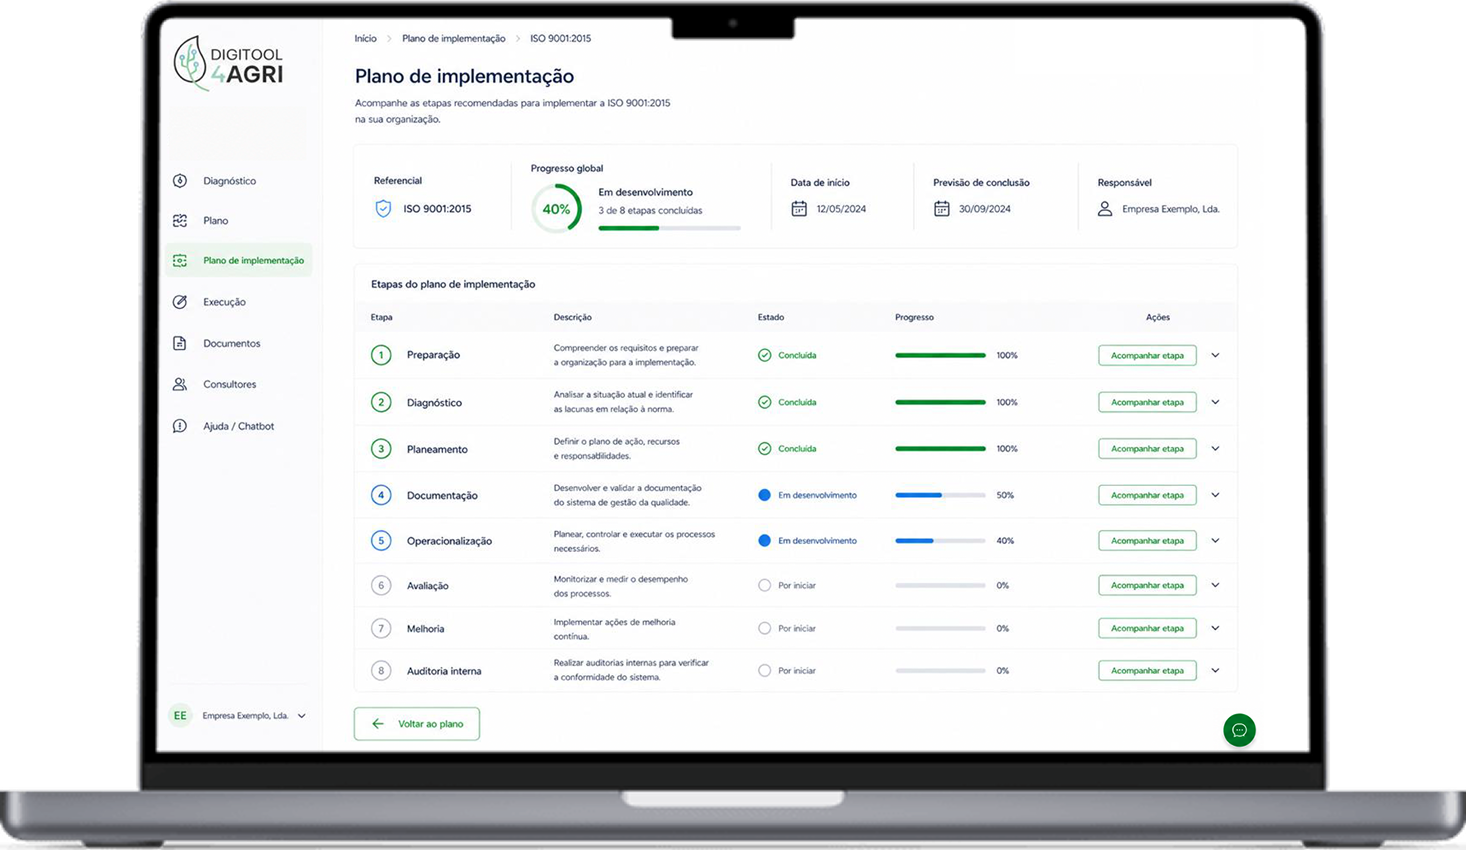Expand the Avaliação row chevron
Image resolution: width=1466 pixels, height=850 pixels.
1215,585
